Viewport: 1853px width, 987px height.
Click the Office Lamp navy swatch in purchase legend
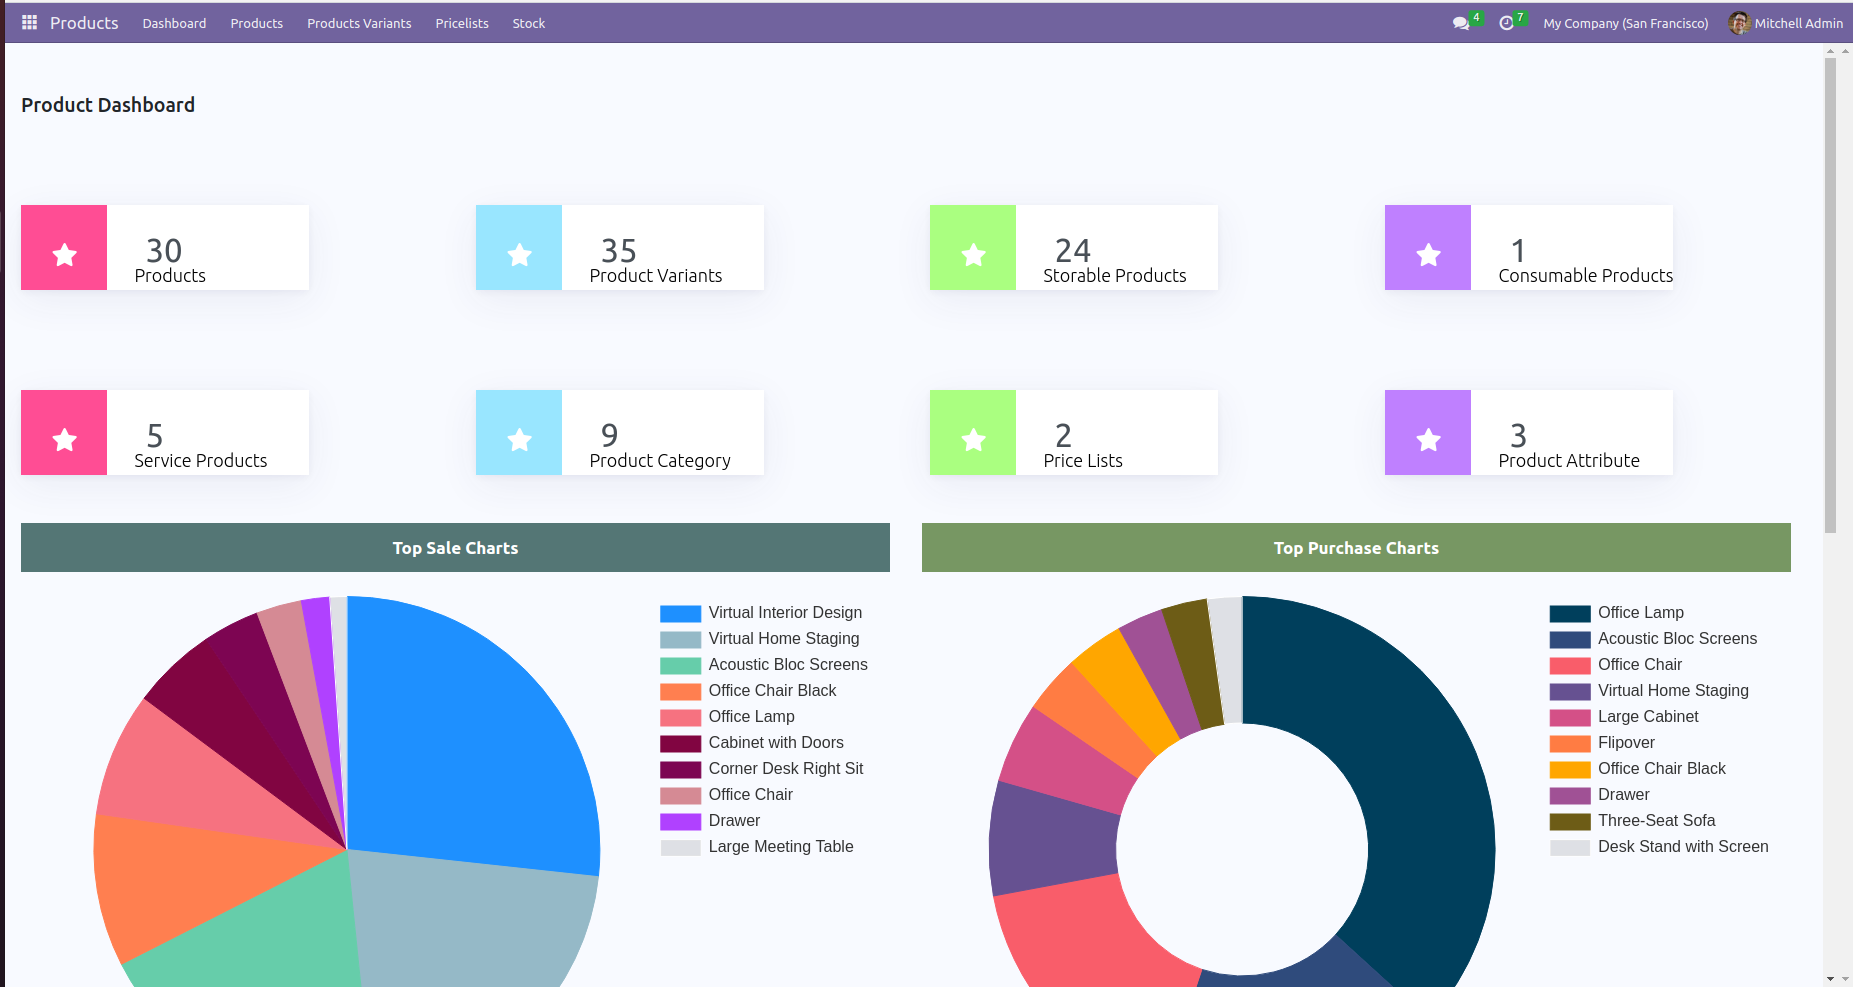1570,614
